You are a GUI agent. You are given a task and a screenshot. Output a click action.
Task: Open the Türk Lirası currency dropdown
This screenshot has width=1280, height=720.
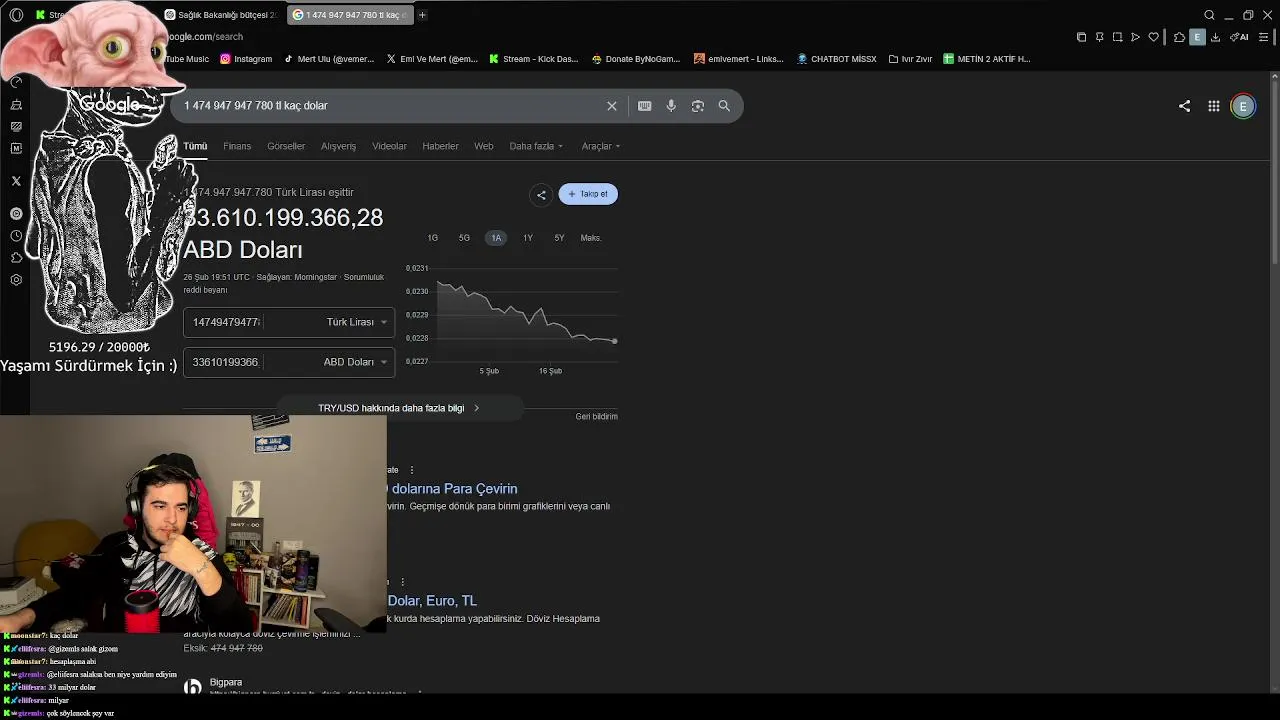point(356,322)
